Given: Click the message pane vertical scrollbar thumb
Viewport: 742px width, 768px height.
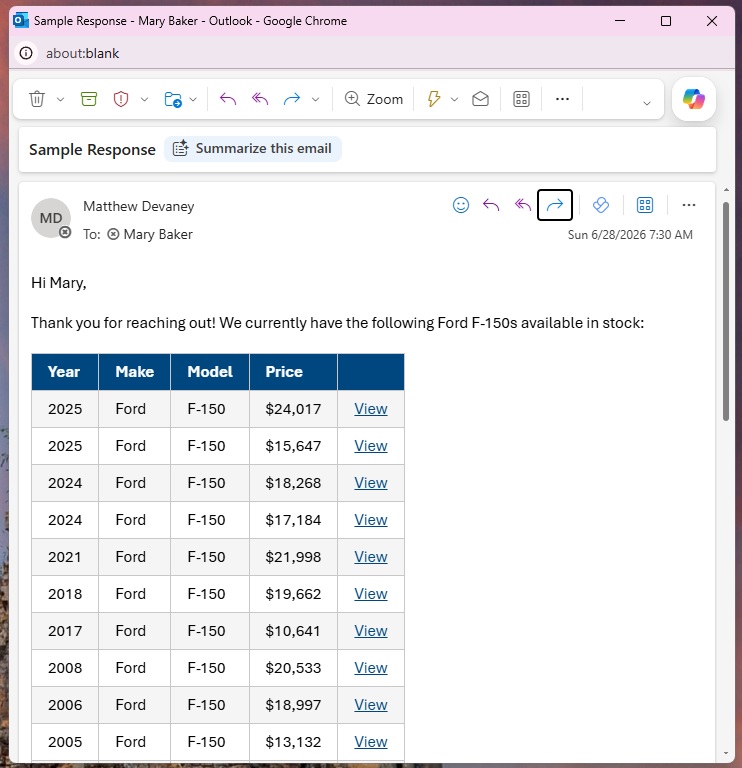Looking at the screenshot, I should point(726,311).
